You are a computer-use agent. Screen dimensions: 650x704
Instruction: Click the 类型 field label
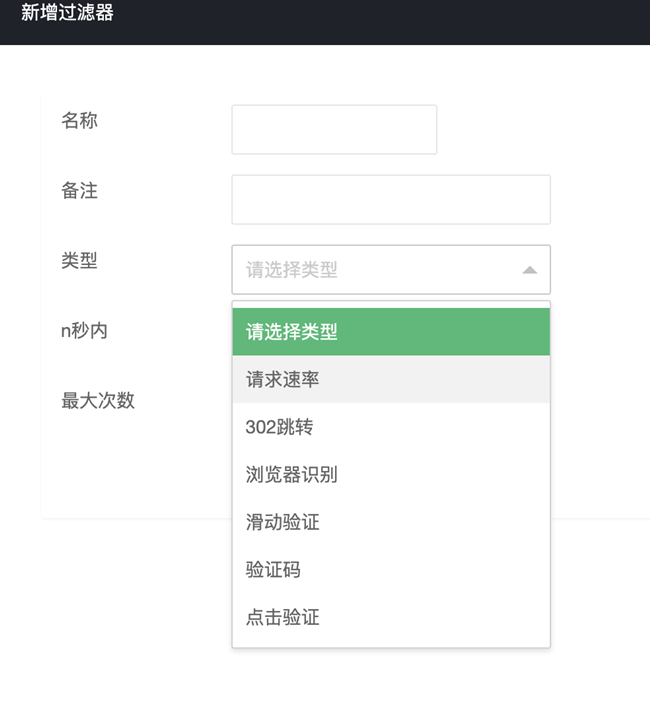click(x=80, y=261)
